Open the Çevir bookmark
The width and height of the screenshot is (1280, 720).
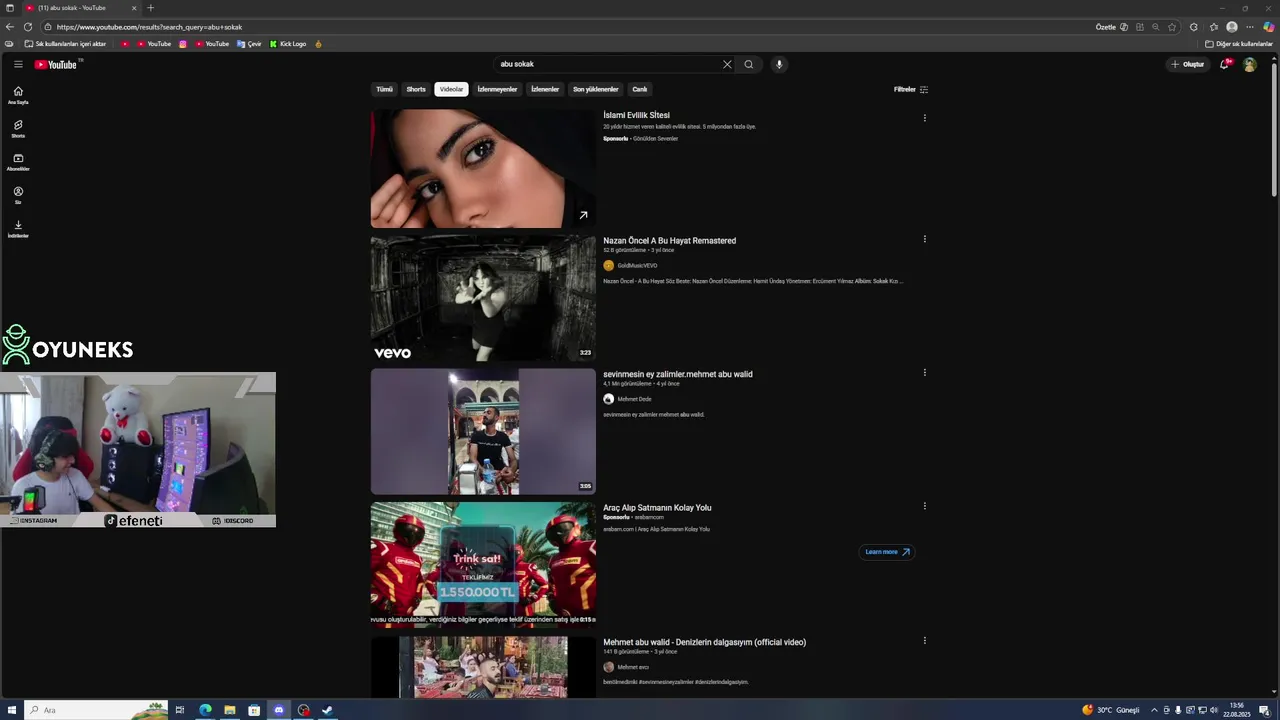pyautogui.click(x=249, y=44)
